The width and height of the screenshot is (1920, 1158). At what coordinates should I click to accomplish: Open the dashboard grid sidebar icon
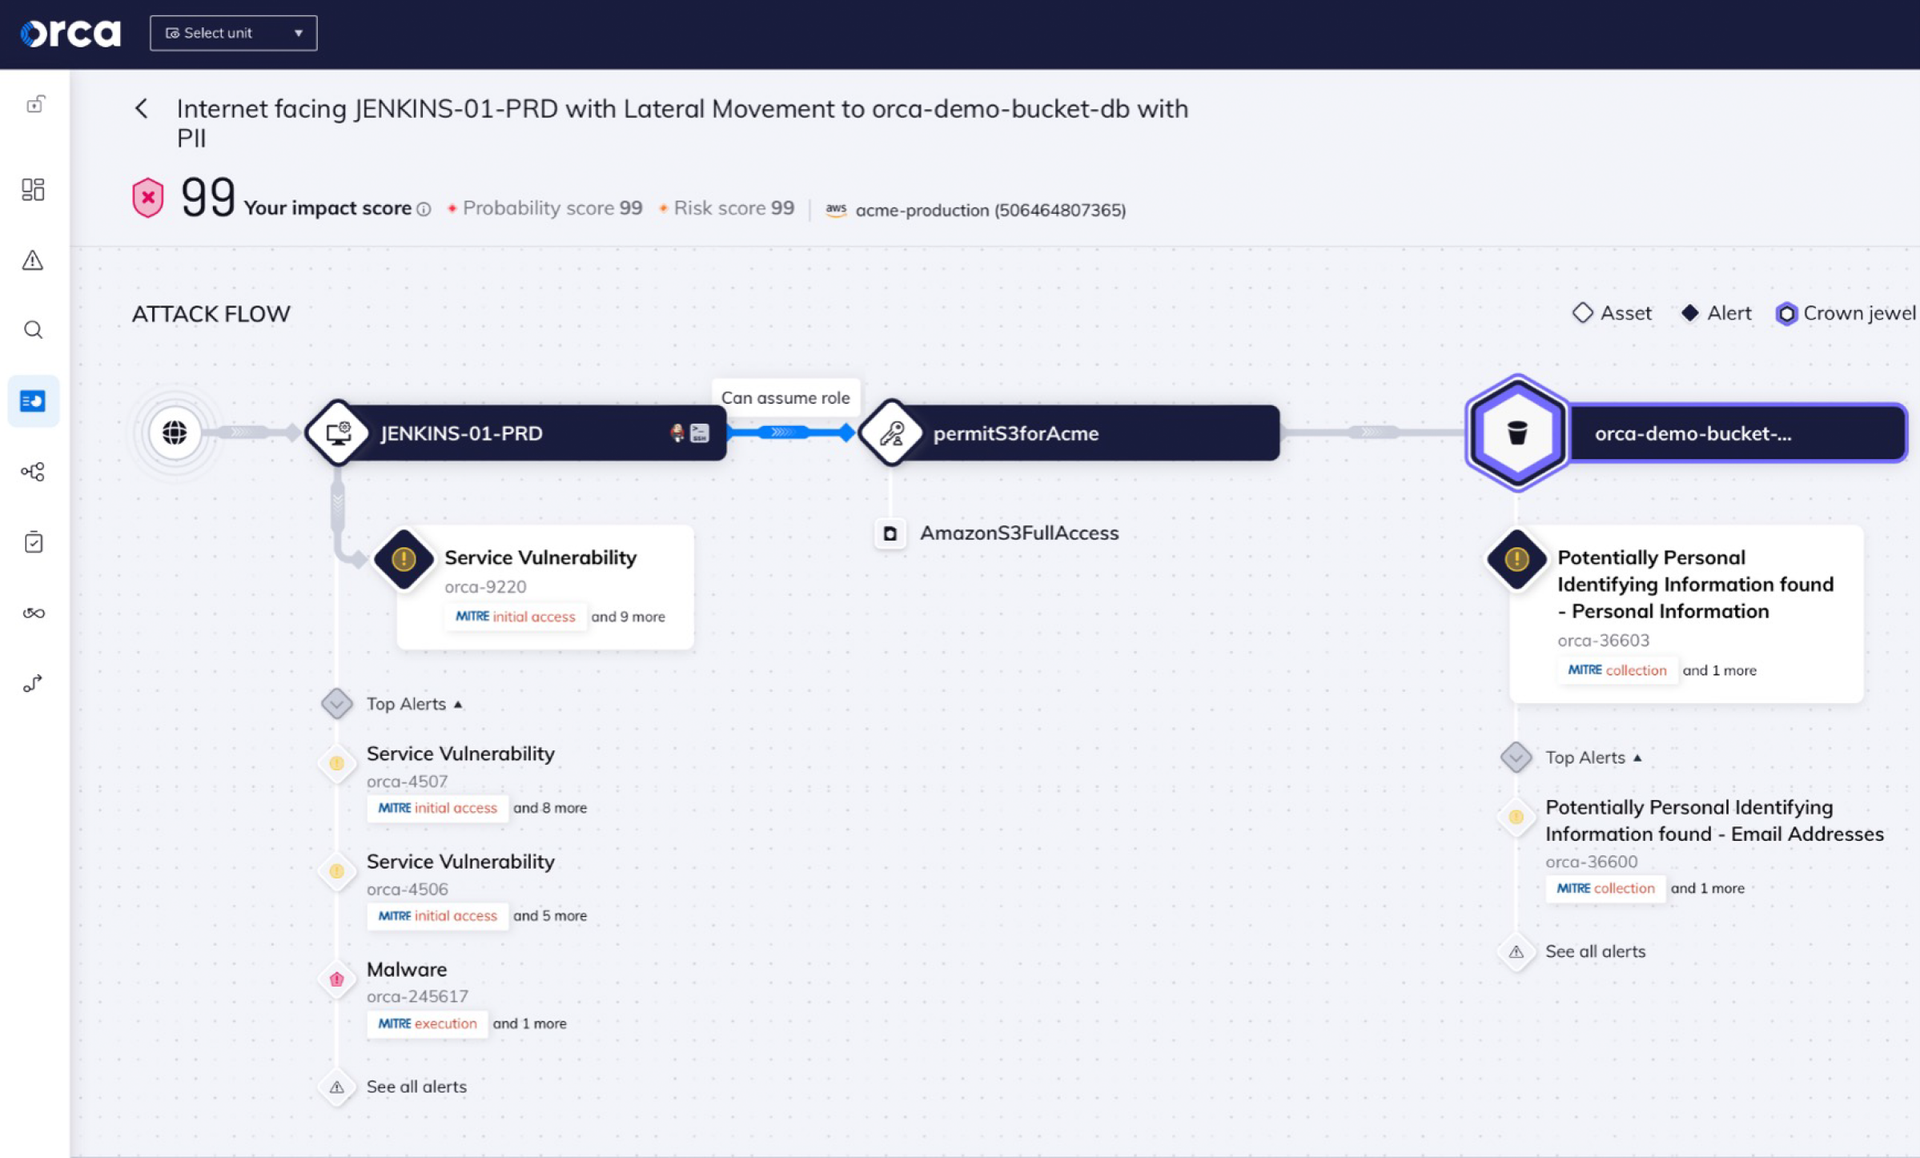click(33, 190)
